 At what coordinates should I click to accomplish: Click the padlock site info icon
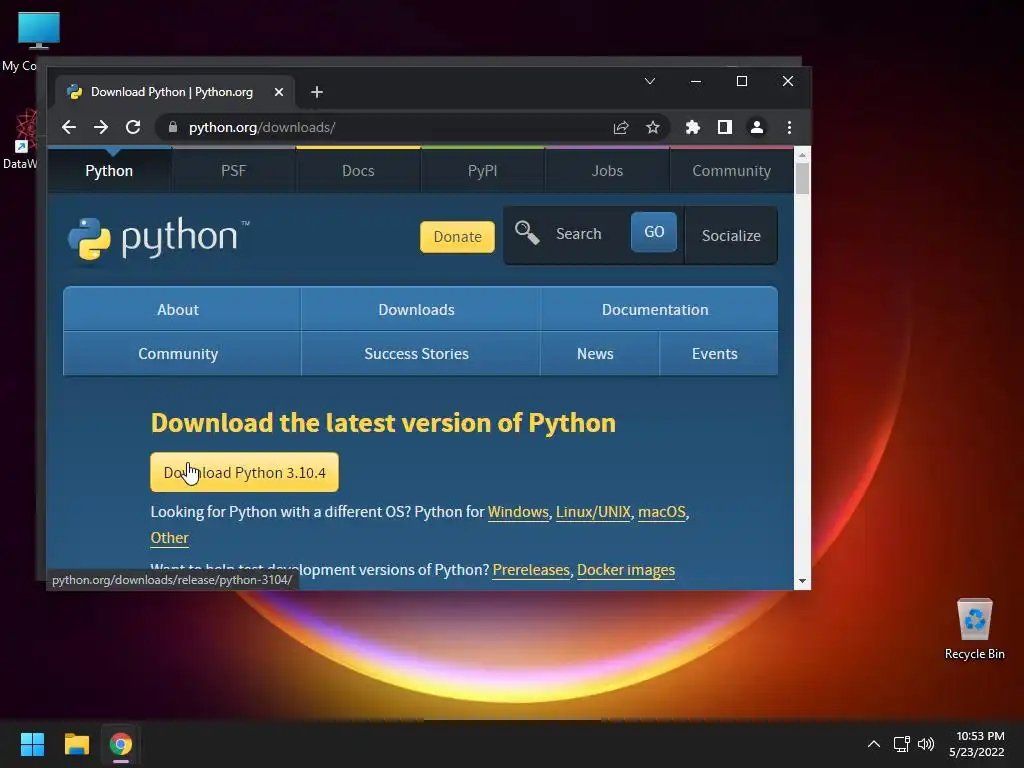click(173, 127)
